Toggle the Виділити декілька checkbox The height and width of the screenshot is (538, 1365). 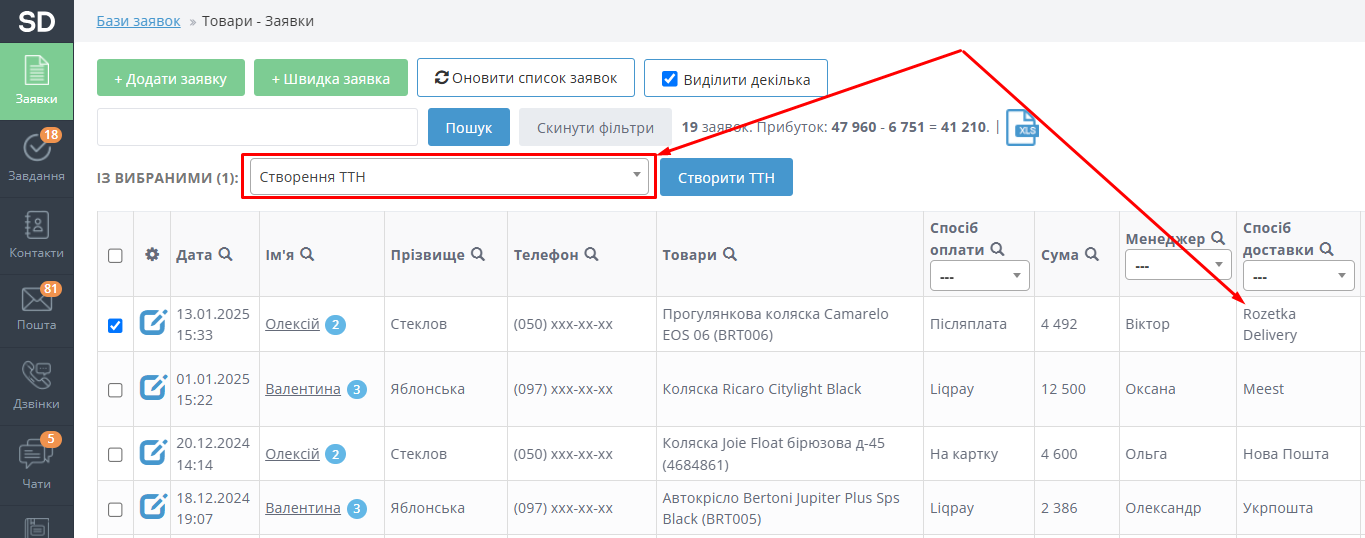pos(670,79)
